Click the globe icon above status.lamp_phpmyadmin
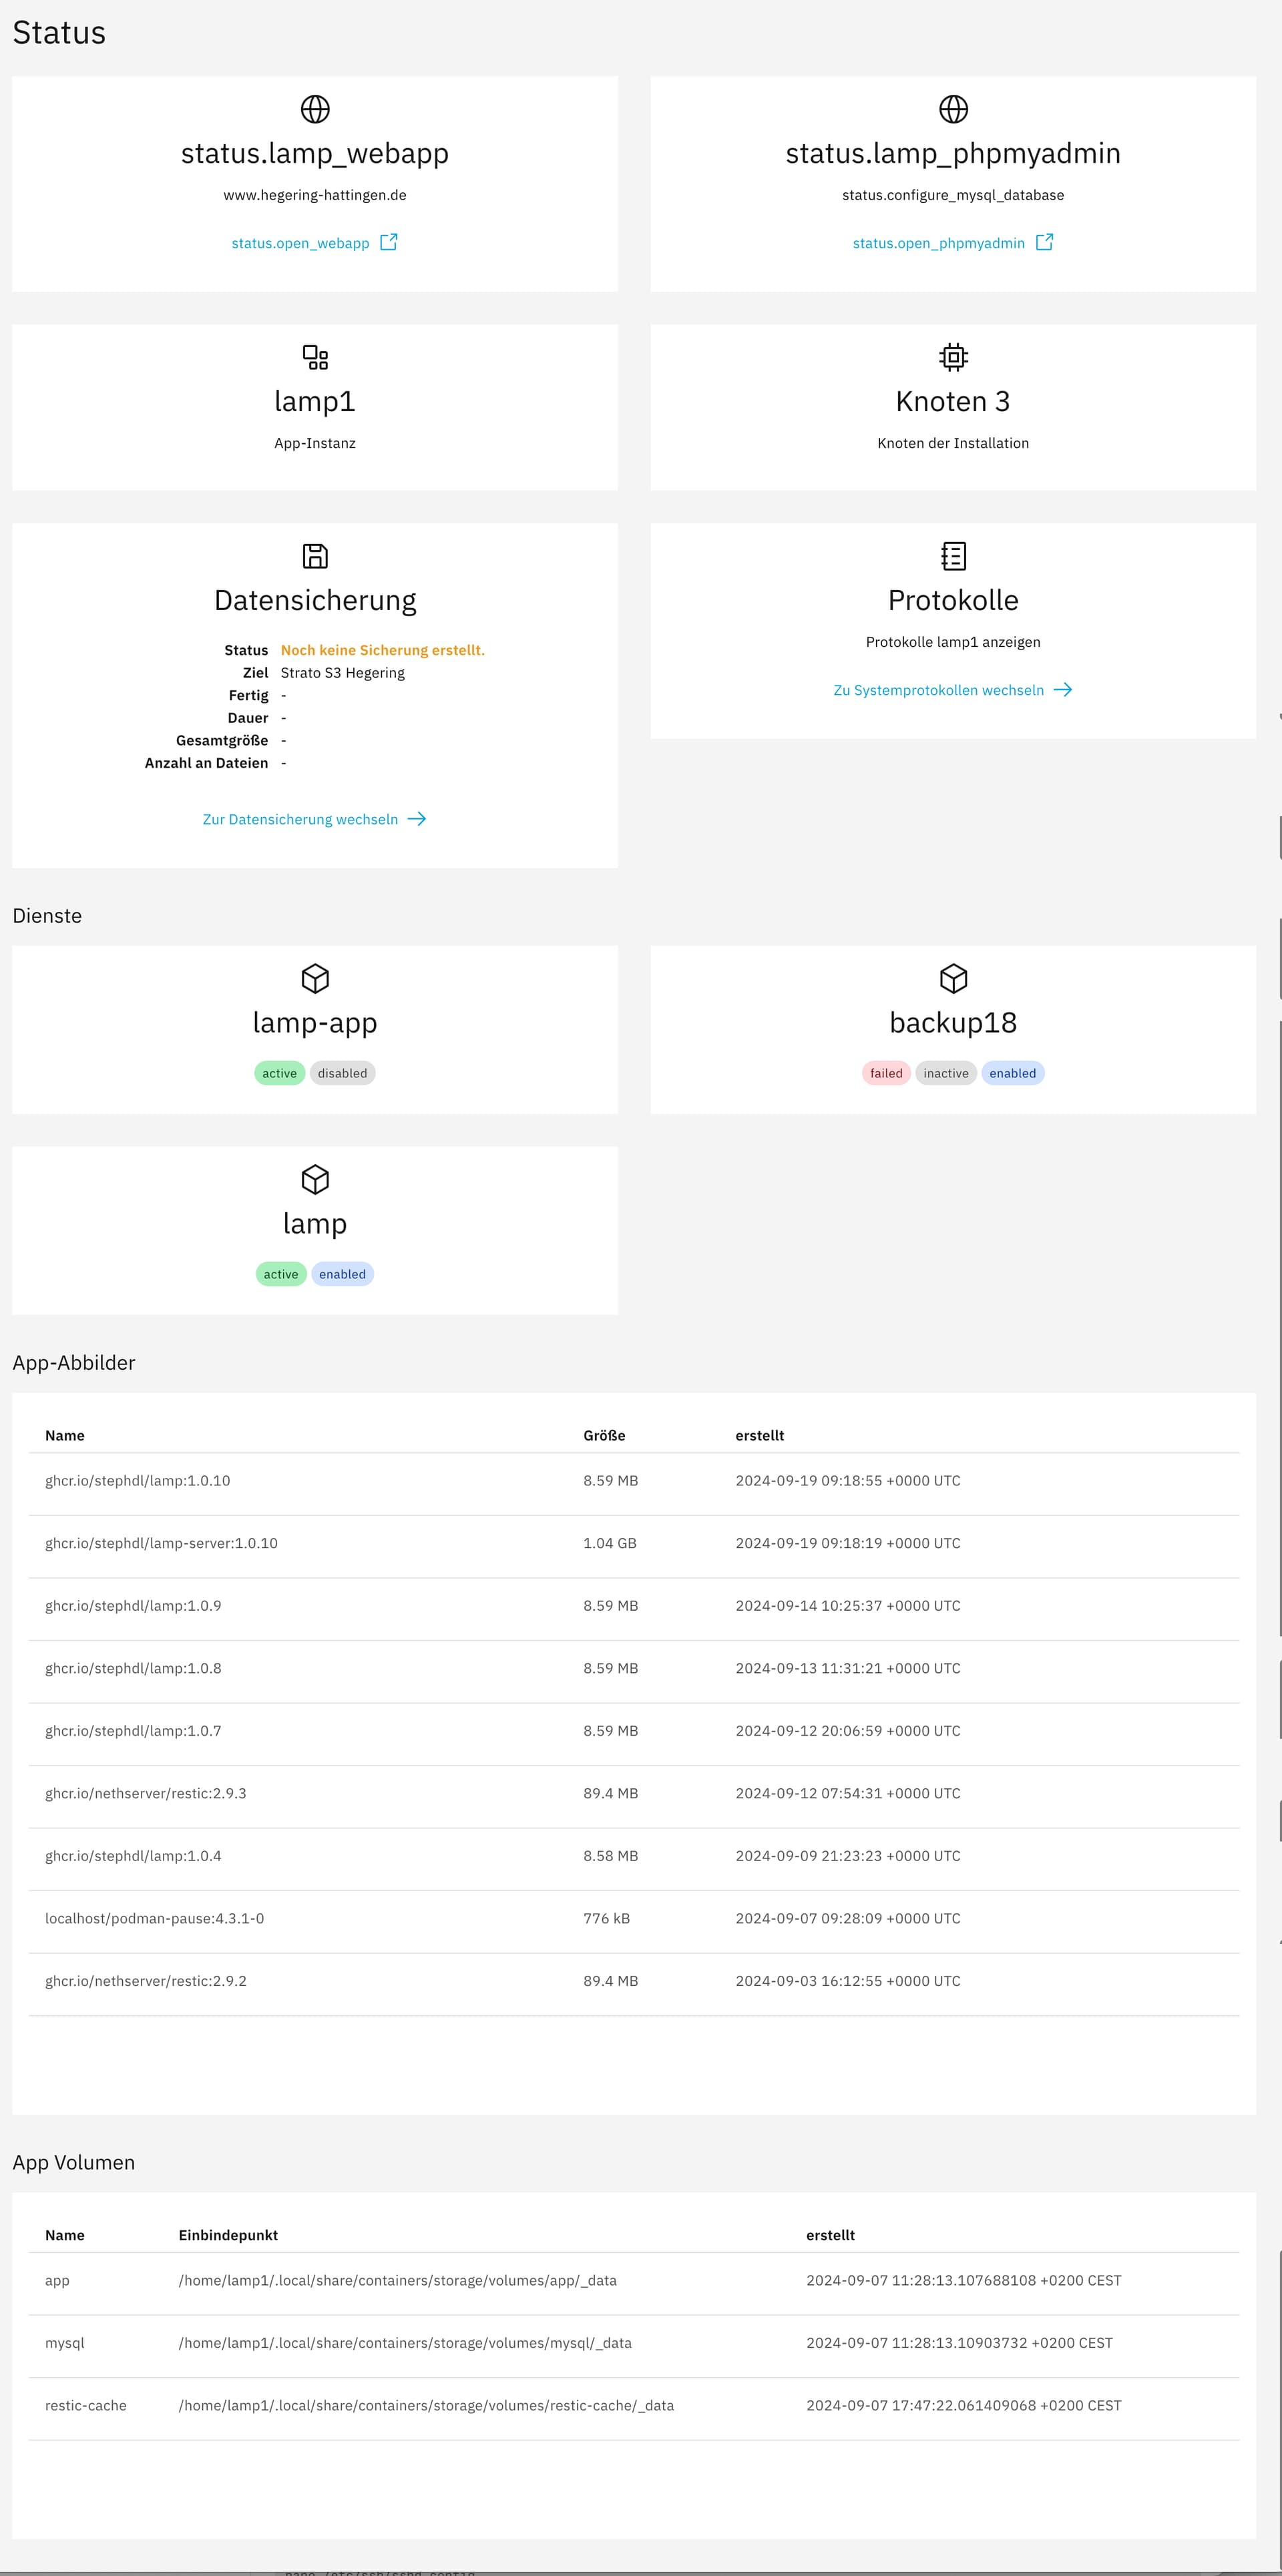 953,109
